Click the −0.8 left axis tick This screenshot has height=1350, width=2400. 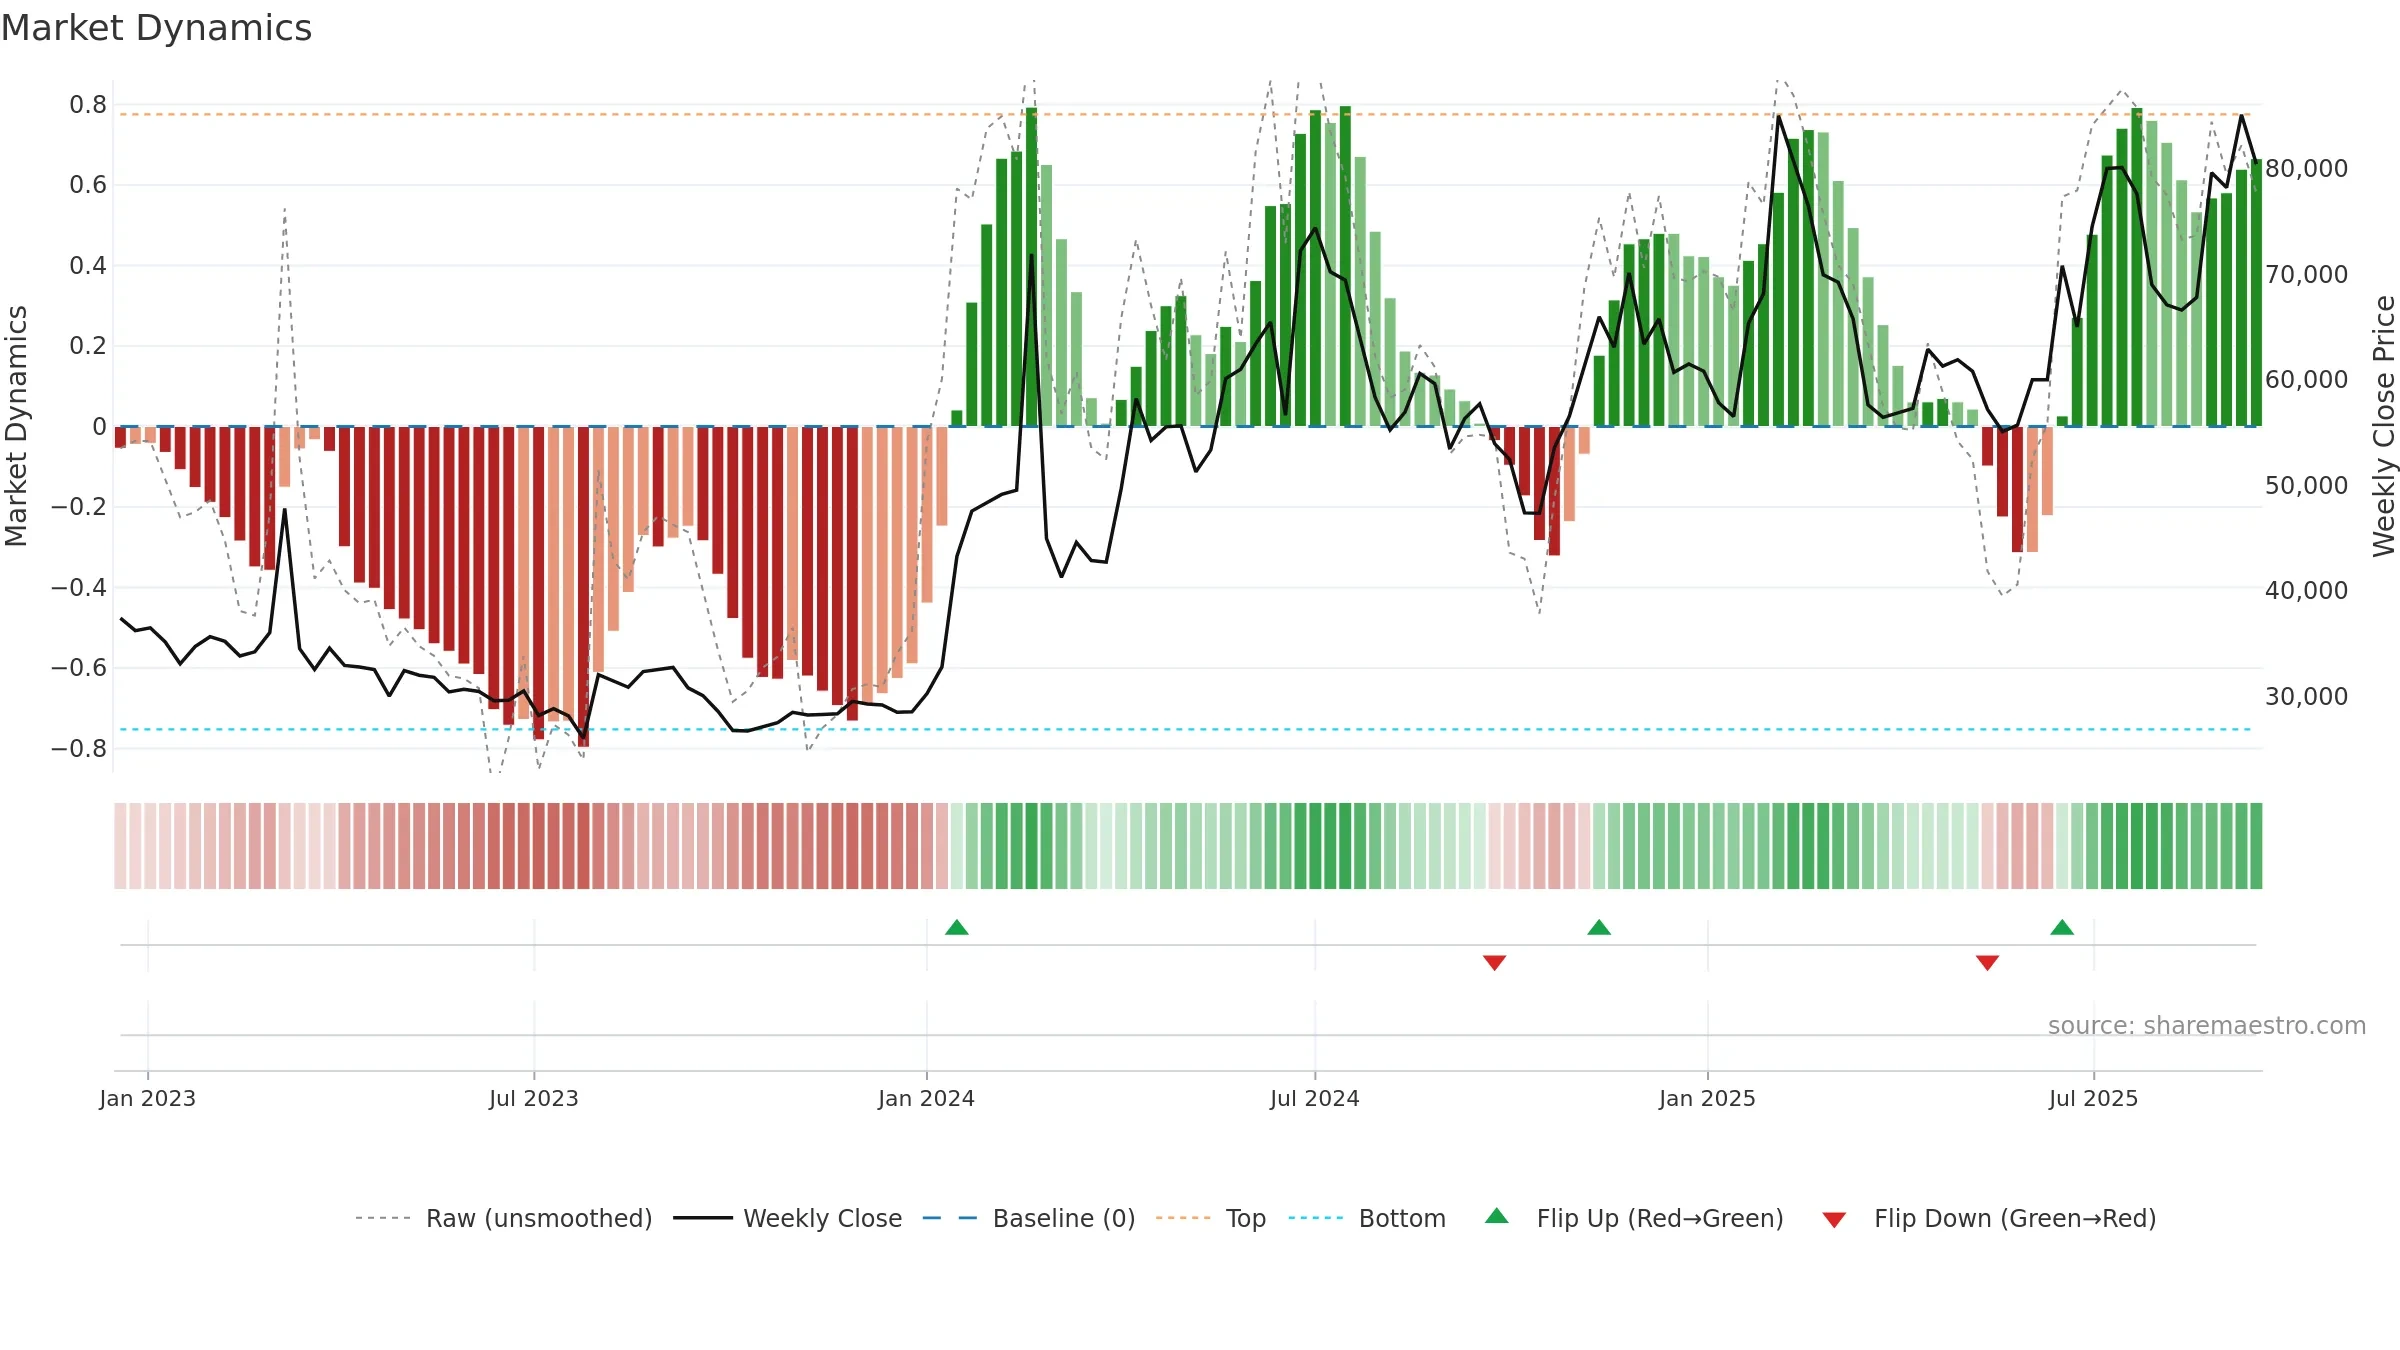(x=79, y=748)
